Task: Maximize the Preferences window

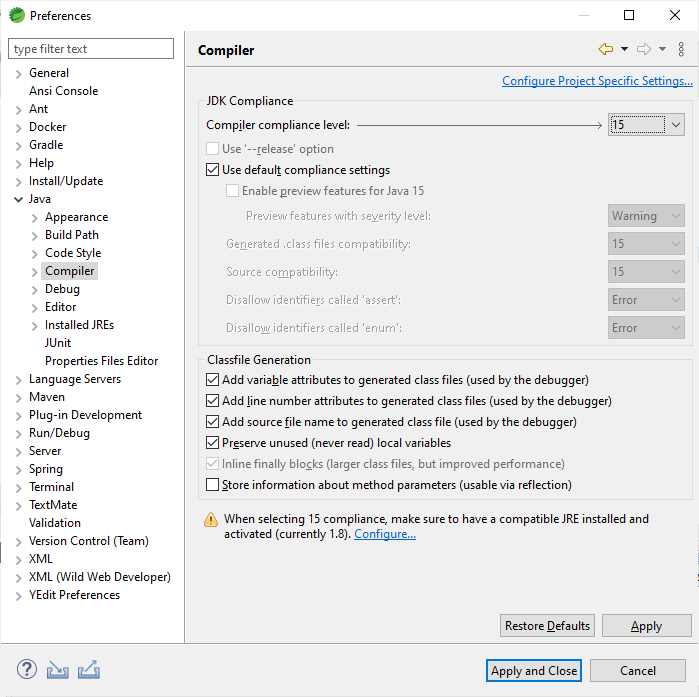Action: (x=629, y=15)
